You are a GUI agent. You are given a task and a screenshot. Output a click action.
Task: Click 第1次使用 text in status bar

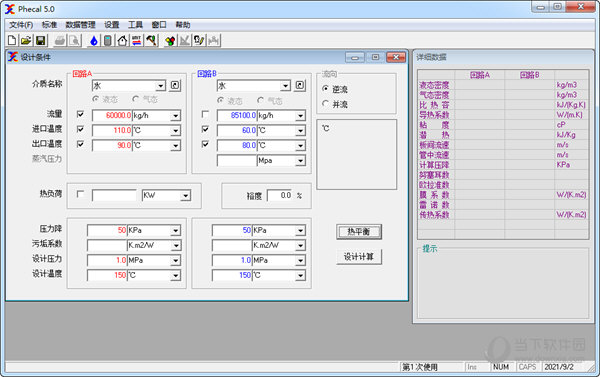(419, 367)
